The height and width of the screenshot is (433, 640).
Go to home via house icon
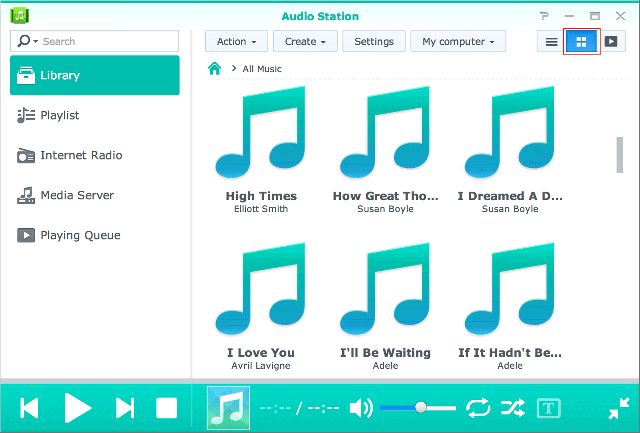tap(214, 68)
